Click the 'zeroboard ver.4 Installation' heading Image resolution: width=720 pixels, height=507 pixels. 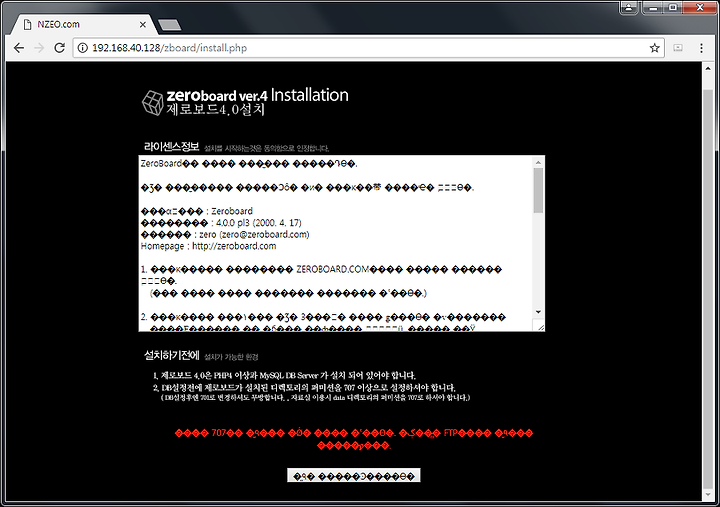click(x=257, y=95)
